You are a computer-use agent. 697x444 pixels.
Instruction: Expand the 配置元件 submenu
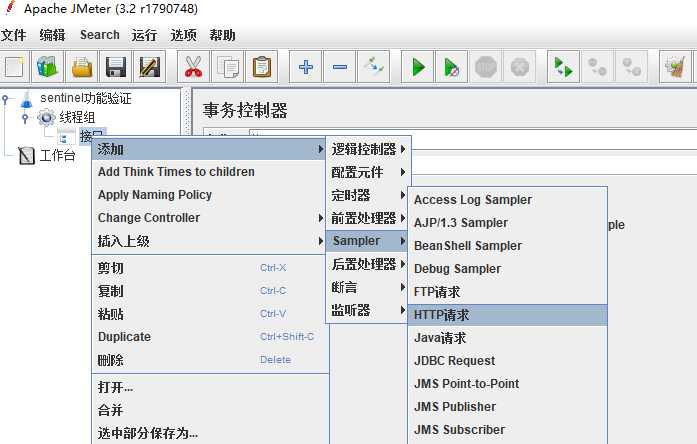(x=368, y=172)
